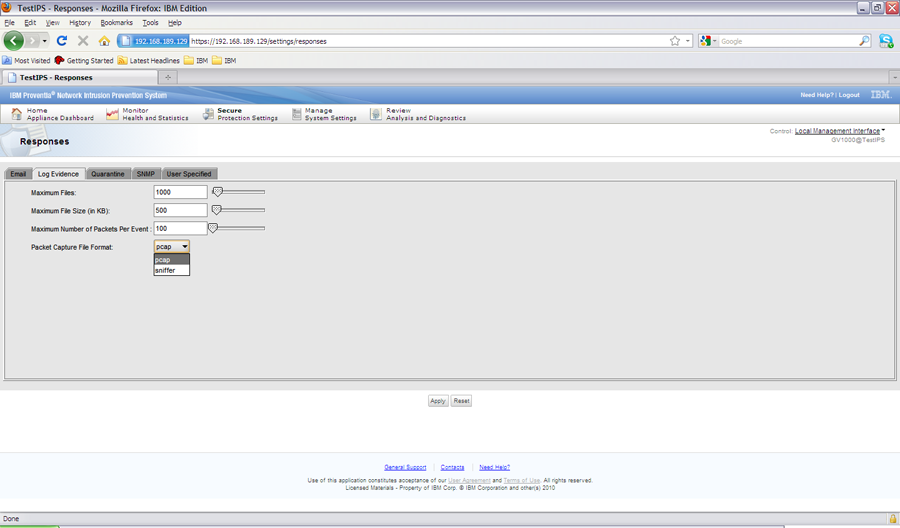The image size is (900, 528).
Task: Click the Skype icon in browser toolbar
Action: 886,41
